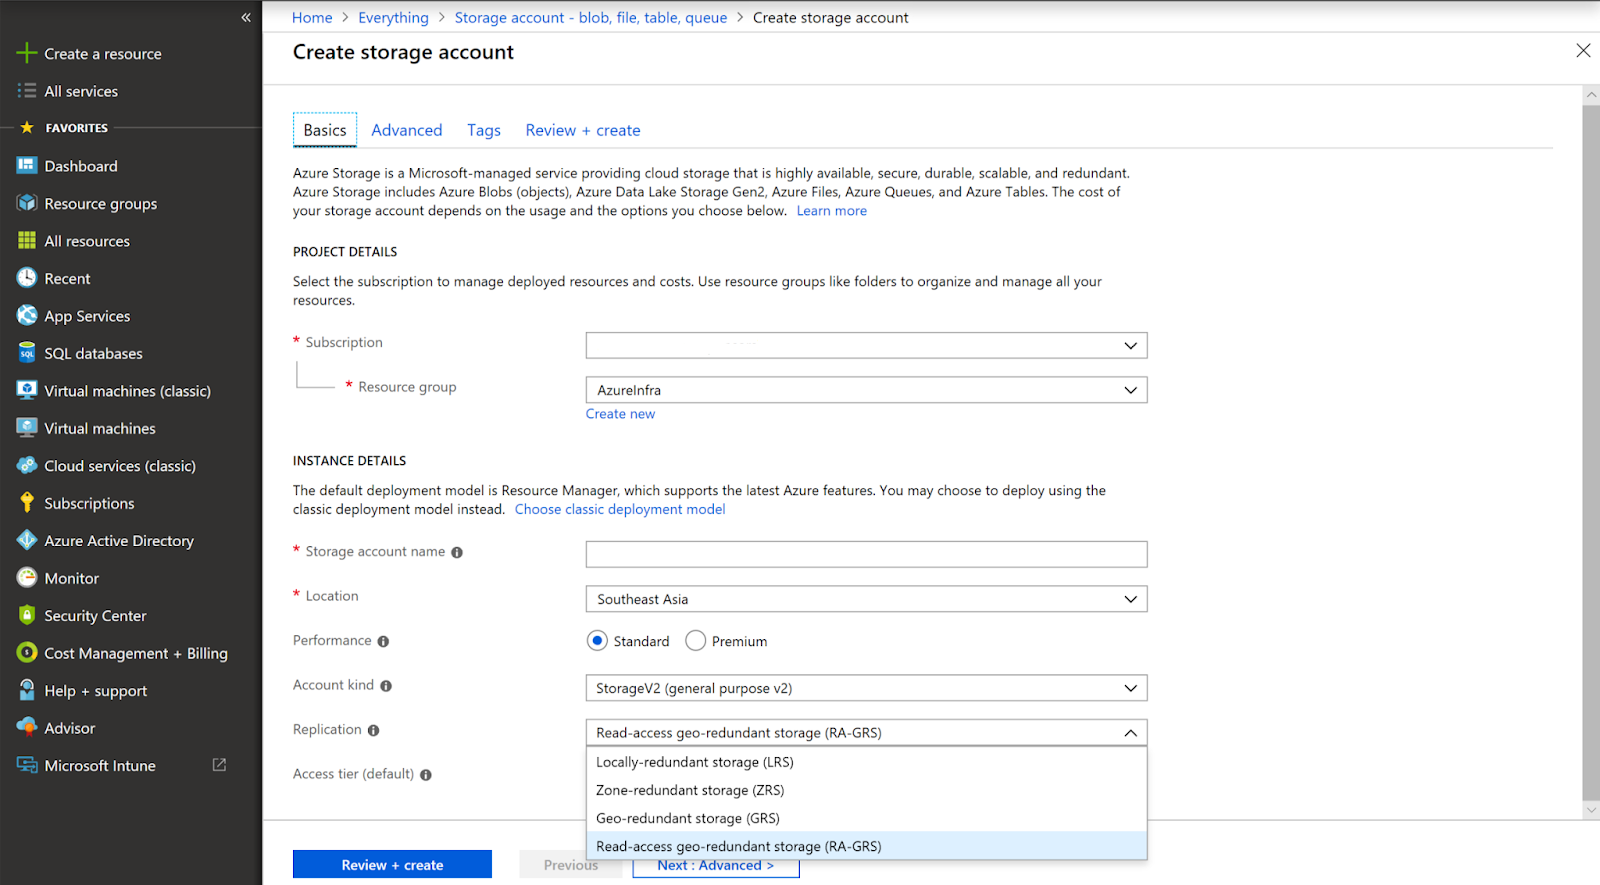Select Standard performance radio button

click(597, 641)
